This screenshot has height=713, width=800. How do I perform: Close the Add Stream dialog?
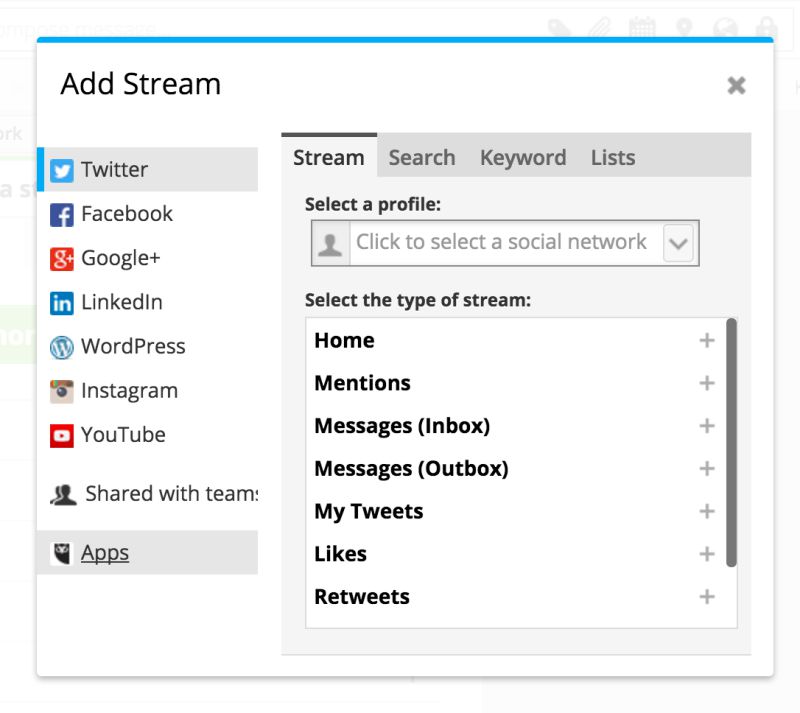pyautogui.click(x=736, y=85)
